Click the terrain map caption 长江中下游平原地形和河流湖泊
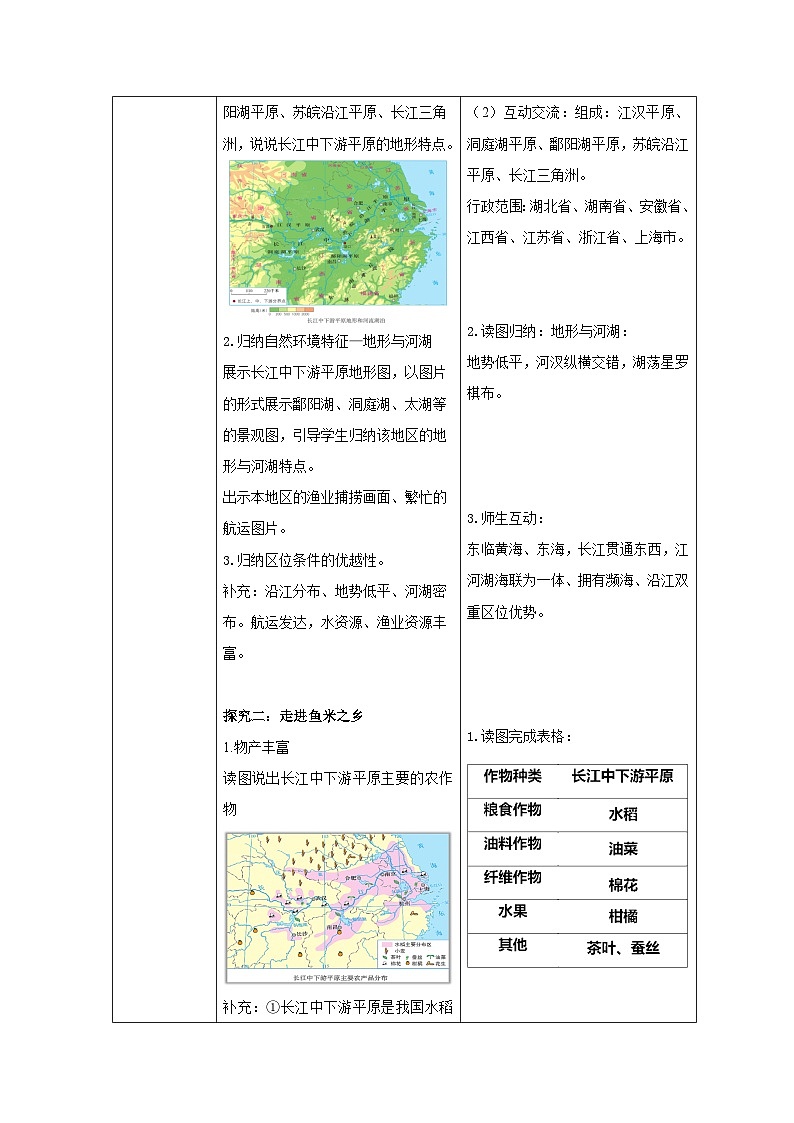The image size is (794, 1123). (346, 321)
